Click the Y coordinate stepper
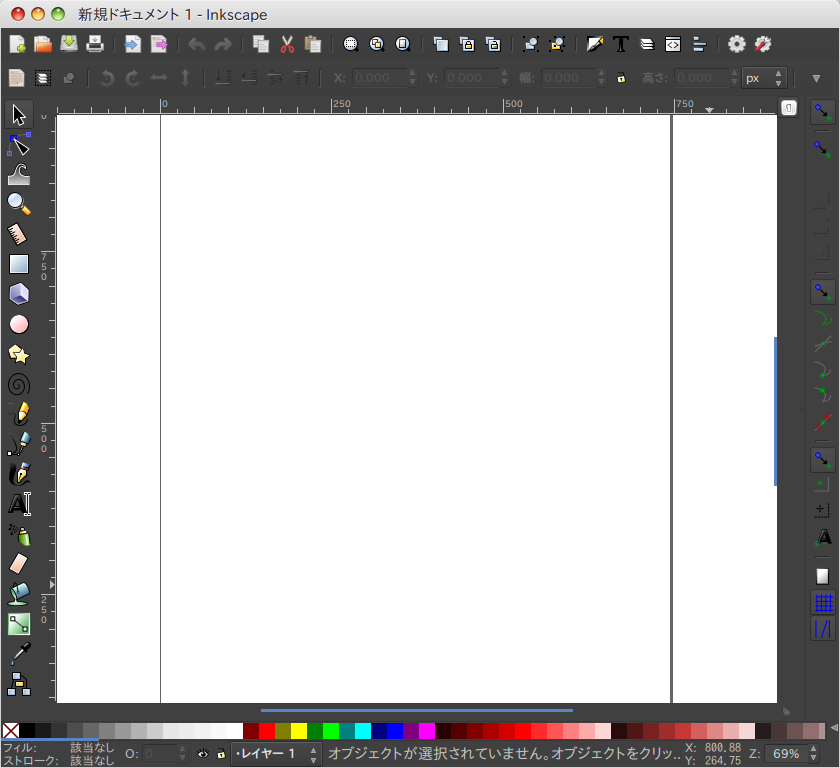Image resolution: width=840 pixels, height=768 pixels. 504,78
